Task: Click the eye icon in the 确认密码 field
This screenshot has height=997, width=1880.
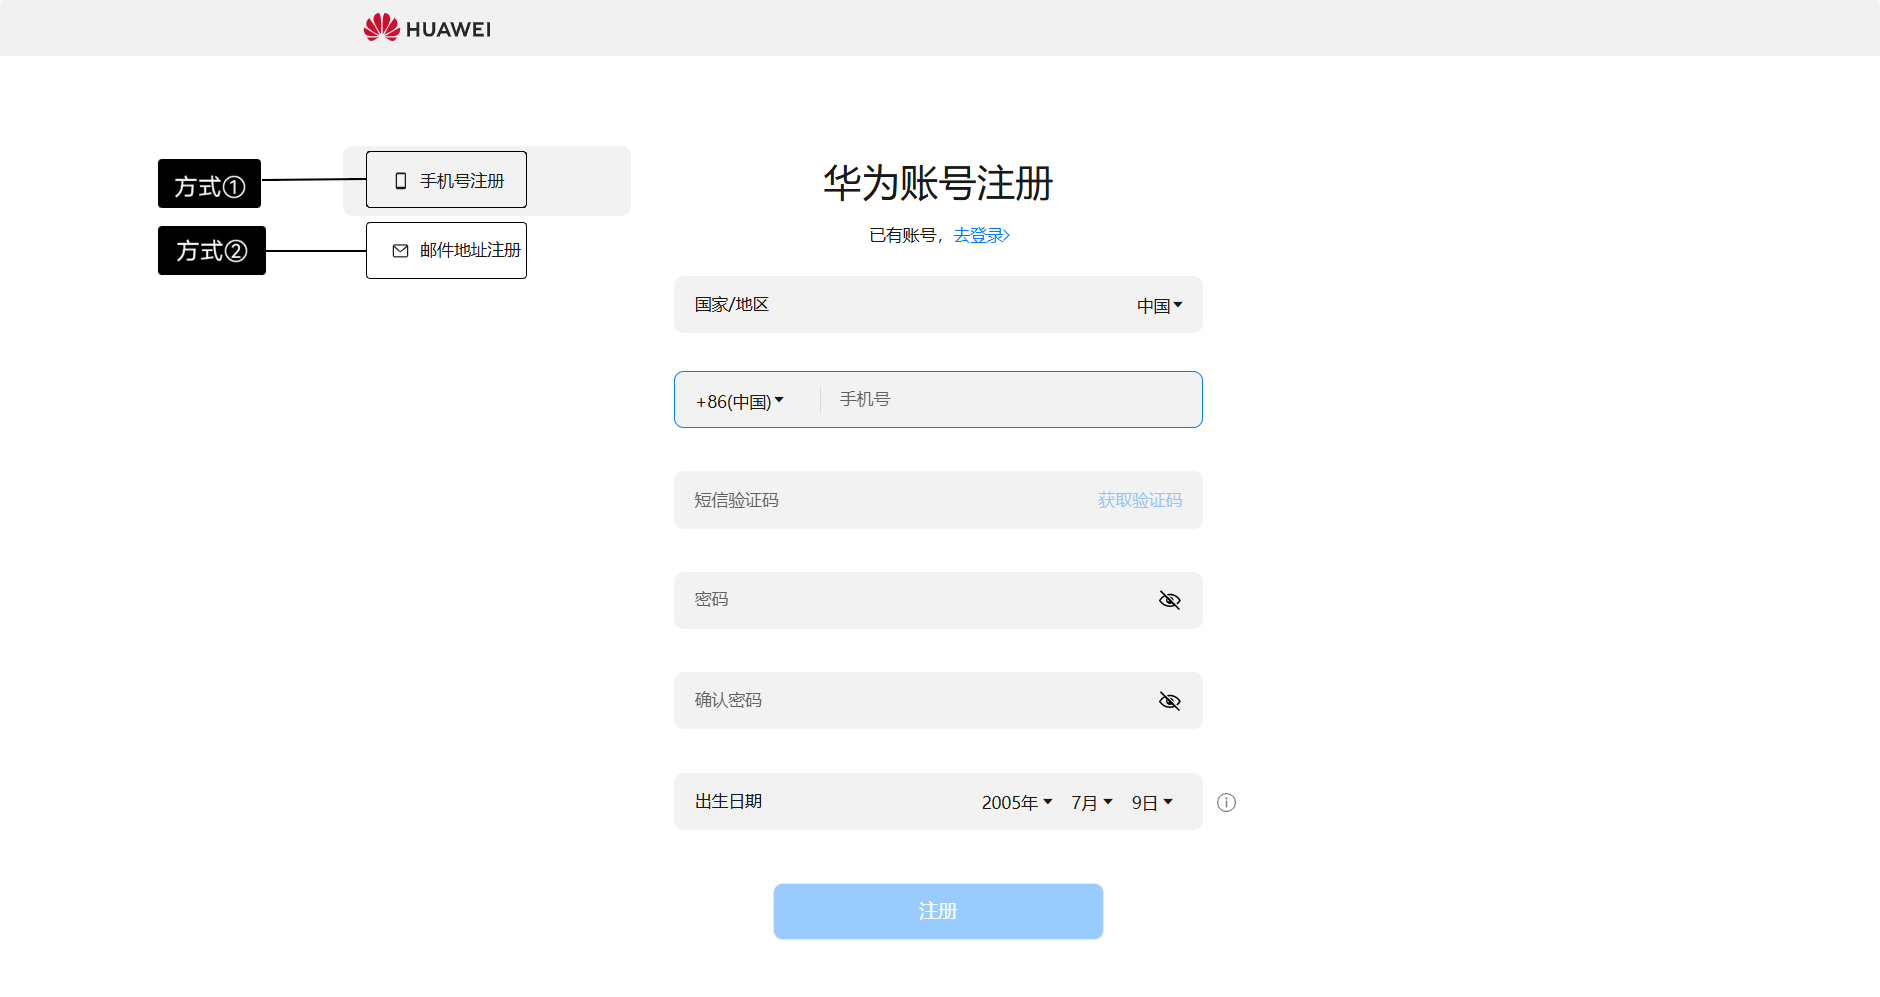Action: (1169, 701)
